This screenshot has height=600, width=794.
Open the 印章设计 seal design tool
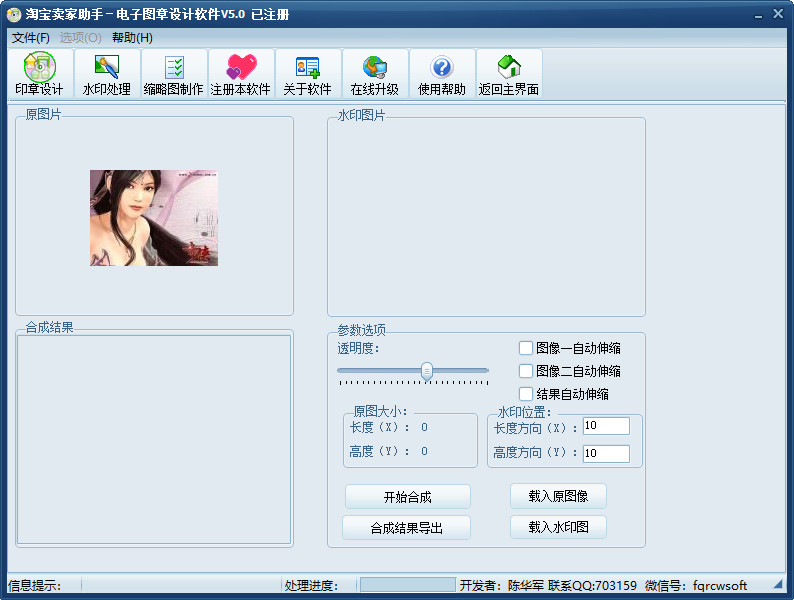40,74
